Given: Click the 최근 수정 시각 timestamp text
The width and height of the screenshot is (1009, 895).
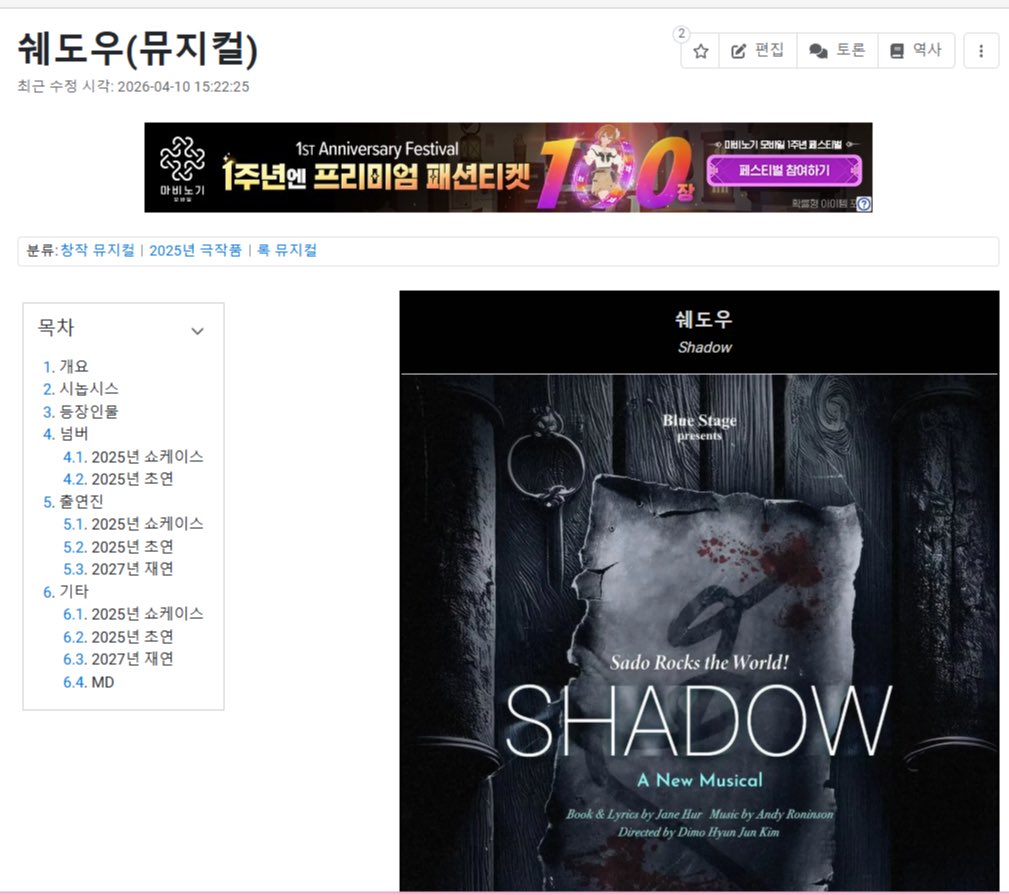Looking at the screenshot, I should [x=133, y=86].
